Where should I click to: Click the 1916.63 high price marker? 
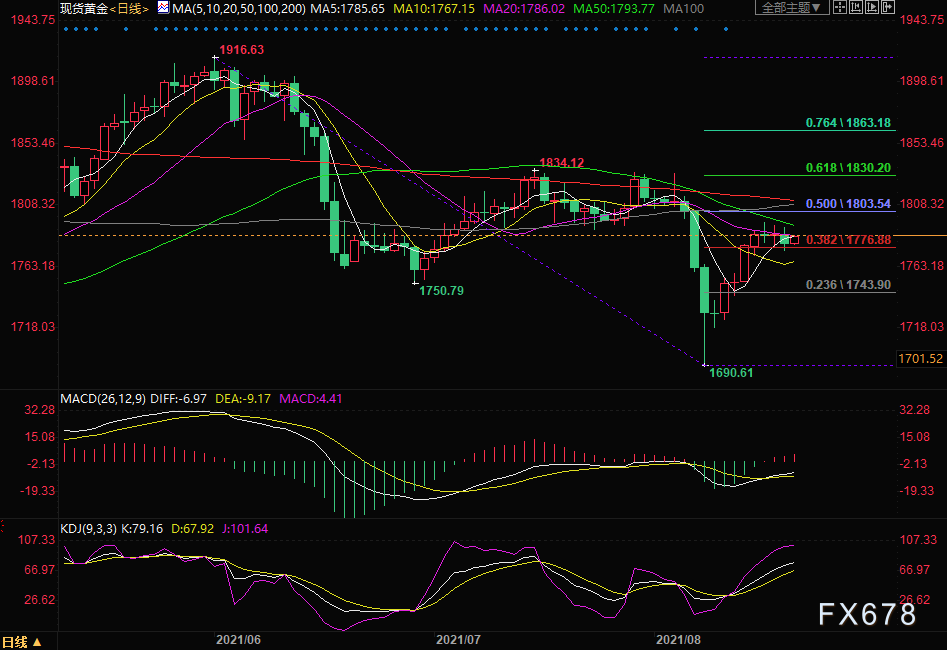pos(241,50)
